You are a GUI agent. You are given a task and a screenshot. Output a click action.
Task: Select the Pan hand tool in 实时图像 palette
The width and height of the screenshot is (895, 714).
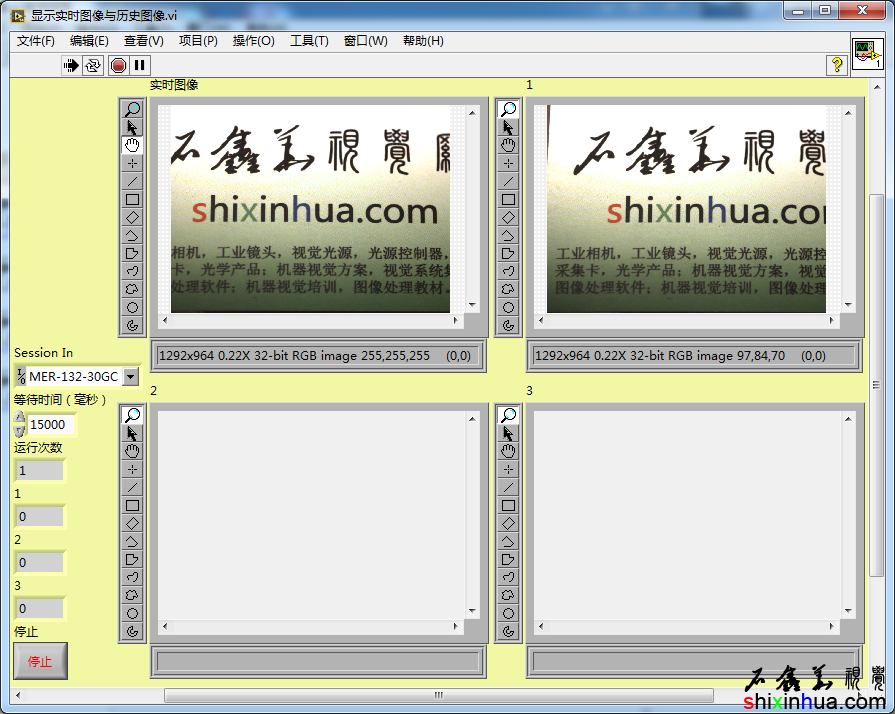[132, 145]
